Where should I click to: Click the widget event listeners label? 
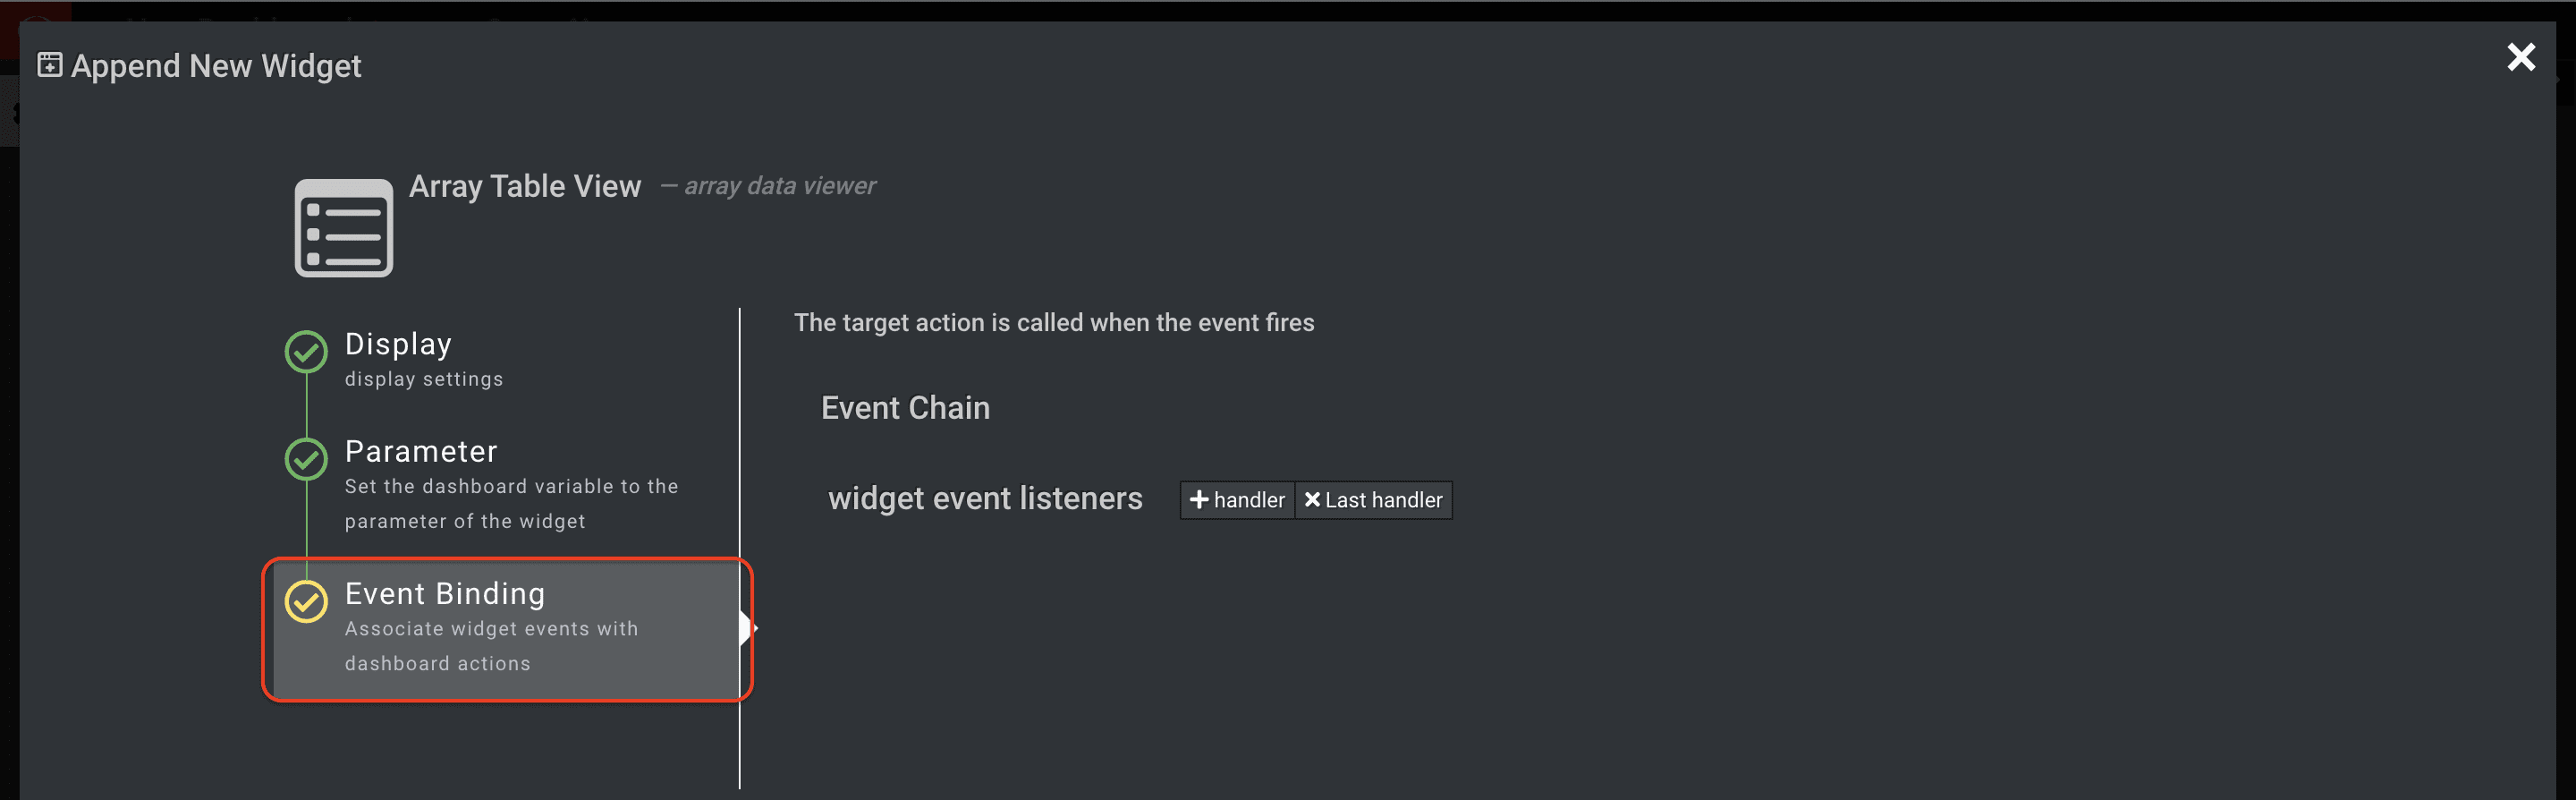click(985, 498)
